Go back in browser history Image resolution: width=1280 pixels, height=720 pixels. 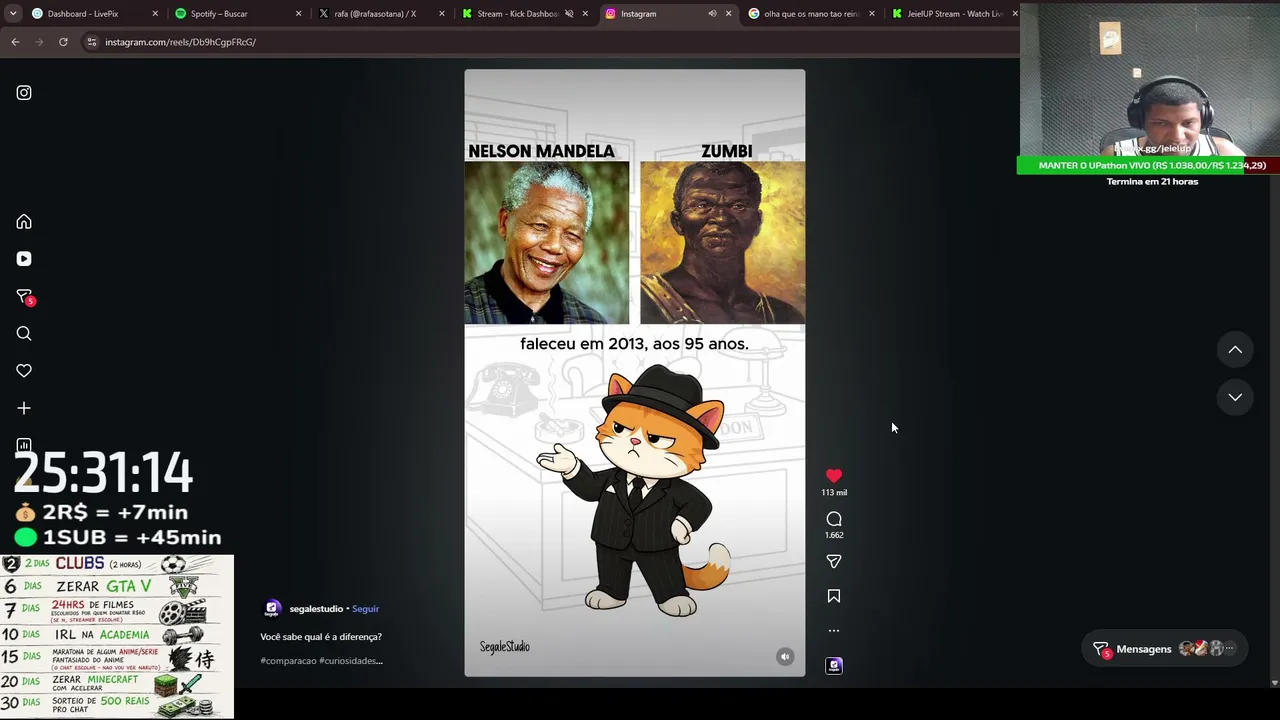15,42
